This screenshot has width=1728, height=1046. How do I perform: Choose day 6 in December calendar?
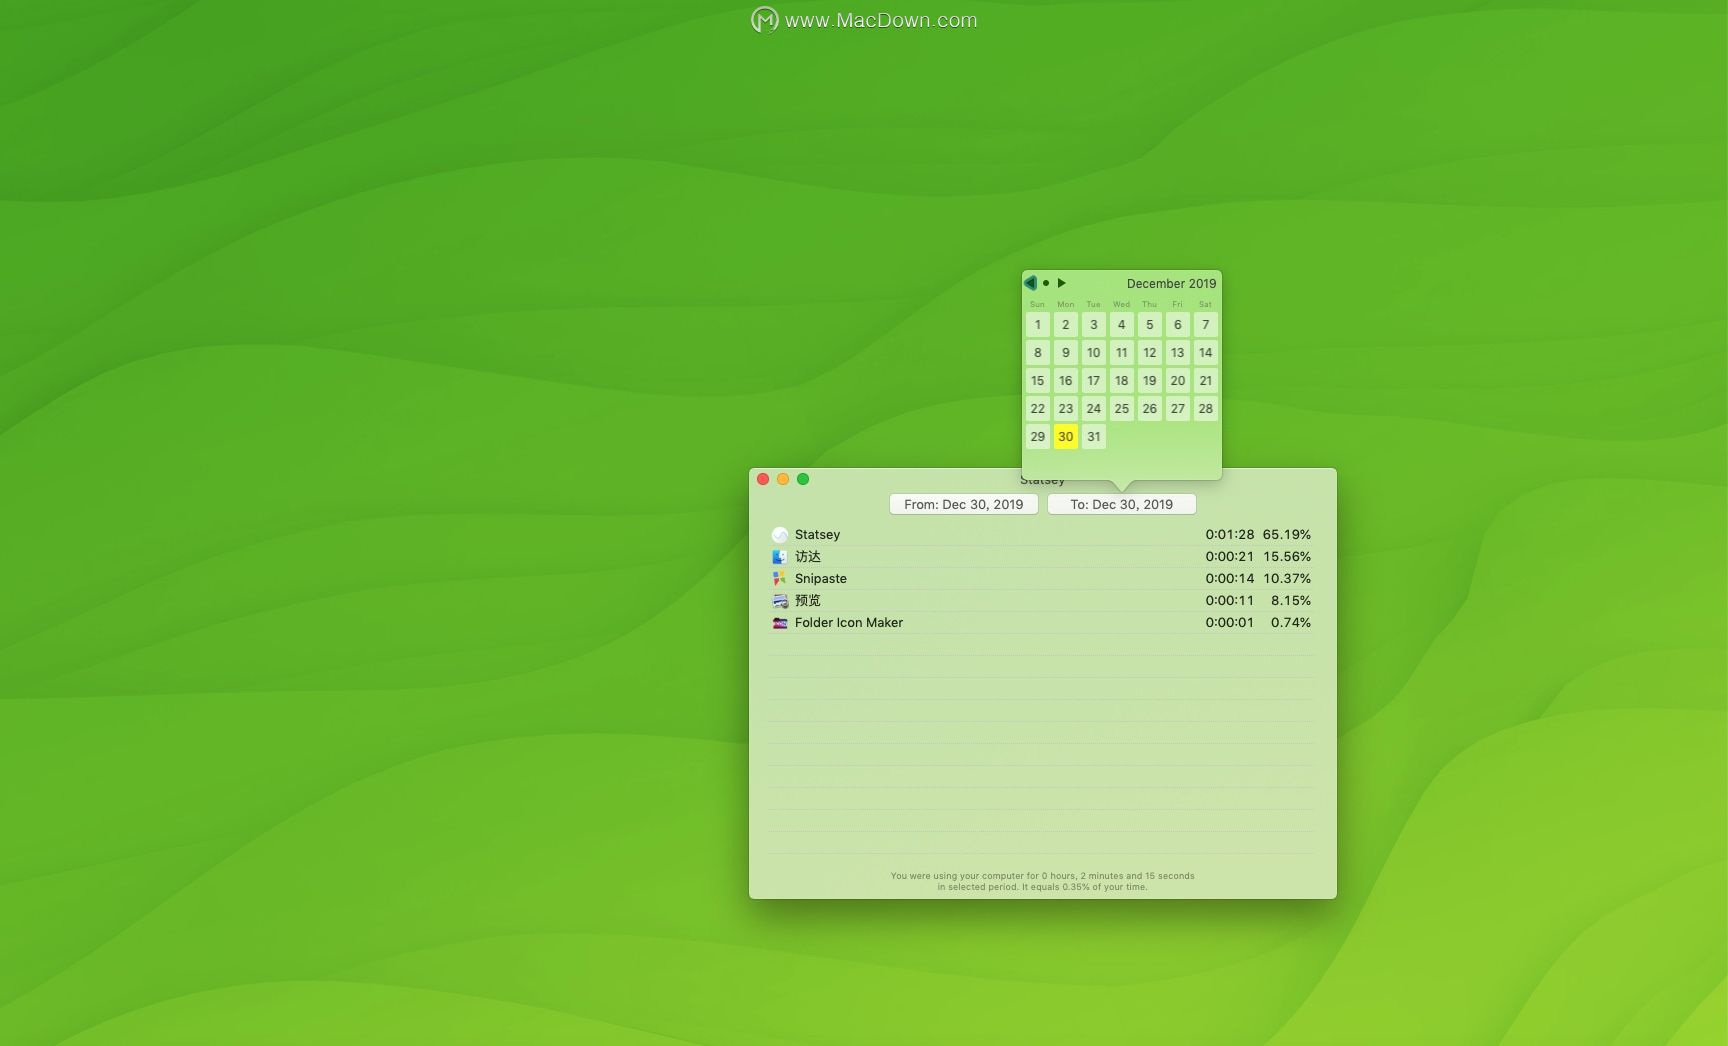pyautogui.click(x=1178, y=325)
